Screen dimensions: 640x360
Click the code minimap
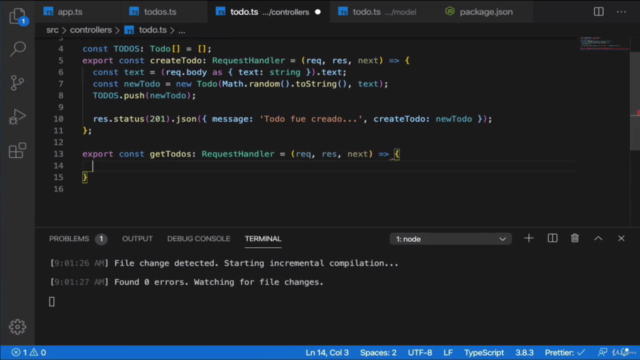coord(604,44)
